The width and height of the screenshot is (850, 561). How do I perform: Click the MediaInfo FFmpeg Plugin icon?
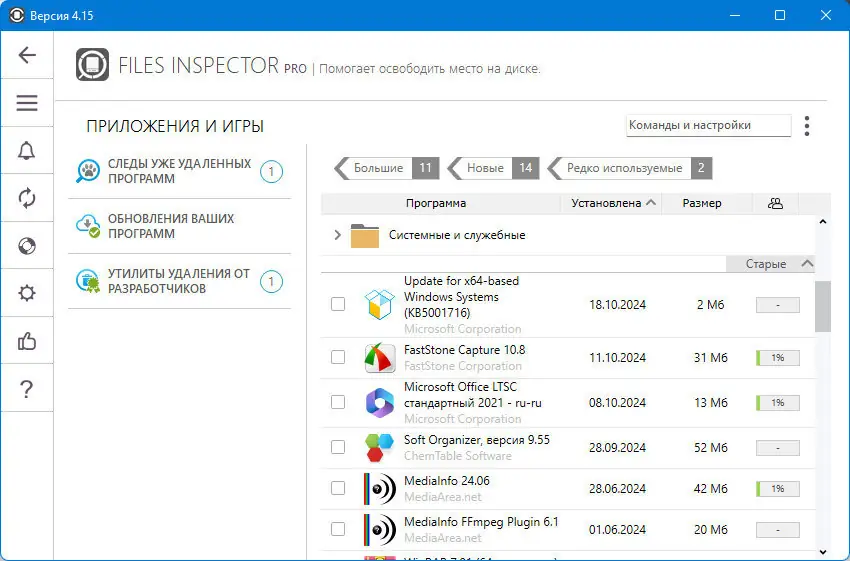point(379,530)
